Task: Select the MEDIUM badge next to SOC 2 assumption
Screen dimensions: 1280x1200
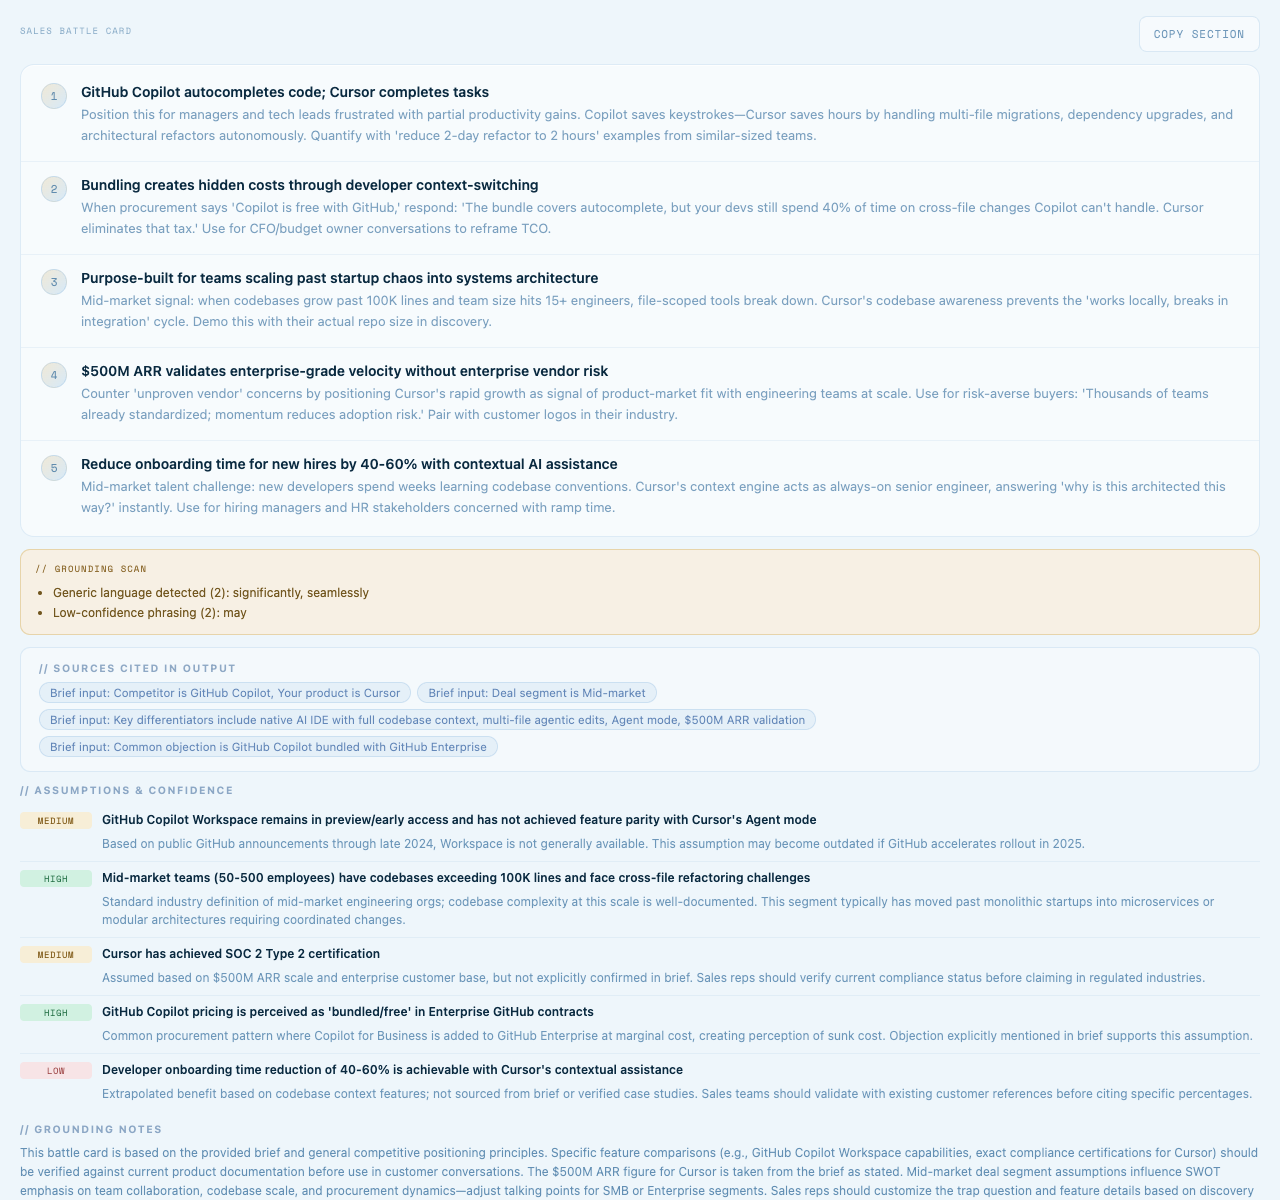Action: coord(56,955)
